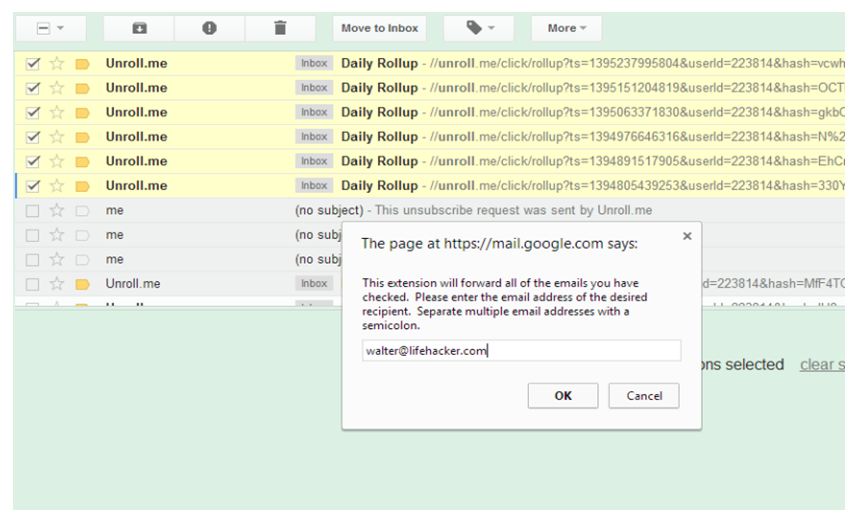Toggle importance marker on unselected hash=MfF4TC email
The height and width of the screenshot is (519, 852).
click(x=82, y=284)
